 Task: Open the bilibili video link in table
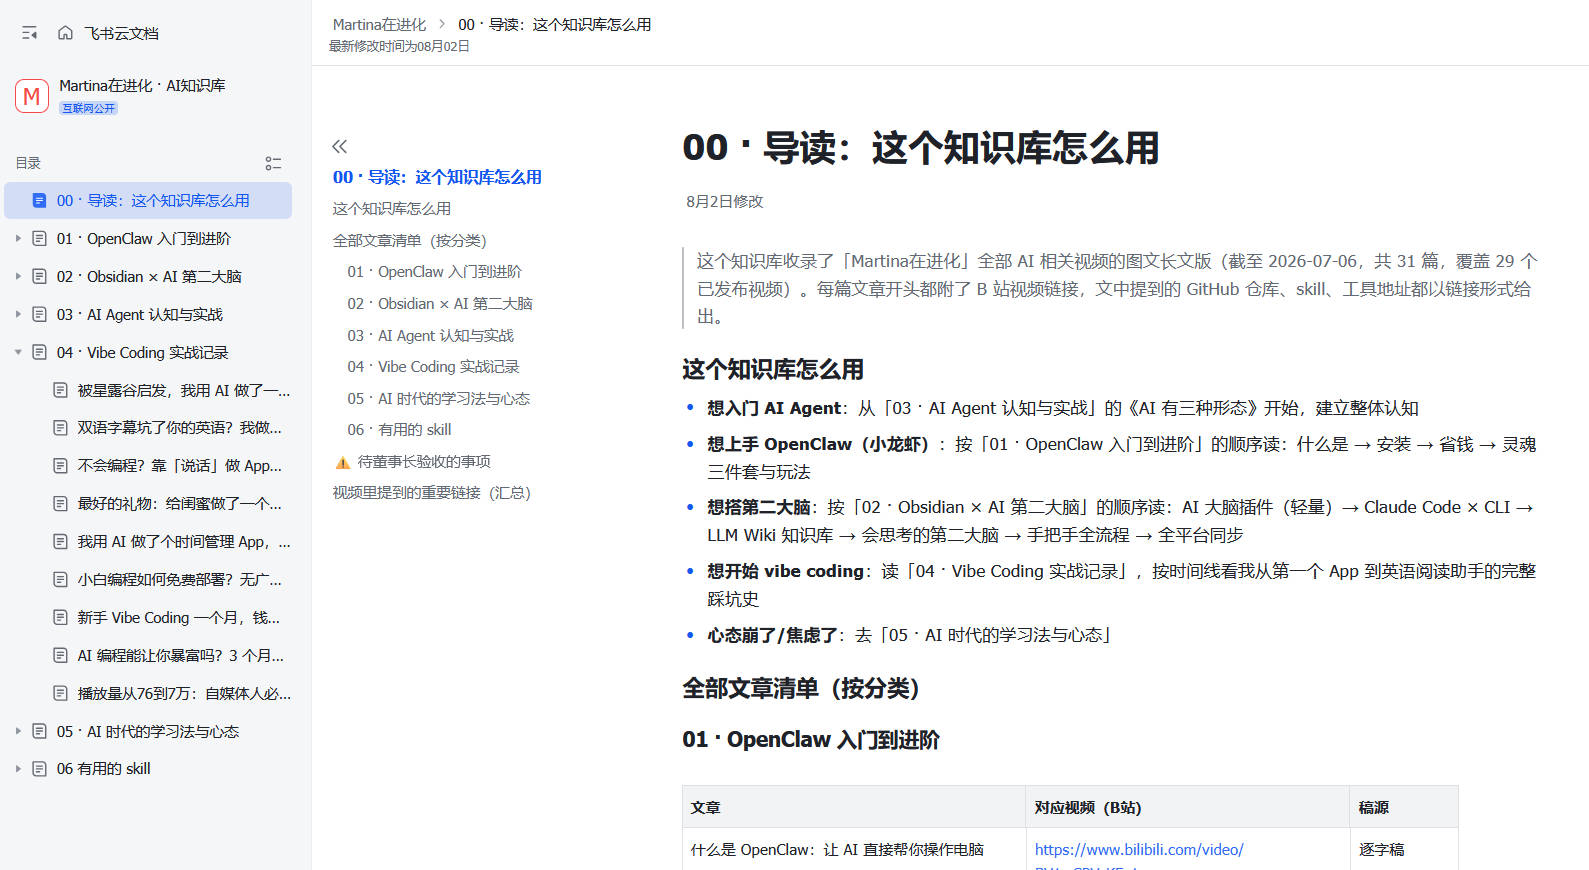pyautogui.click(x=1139, y=850)
